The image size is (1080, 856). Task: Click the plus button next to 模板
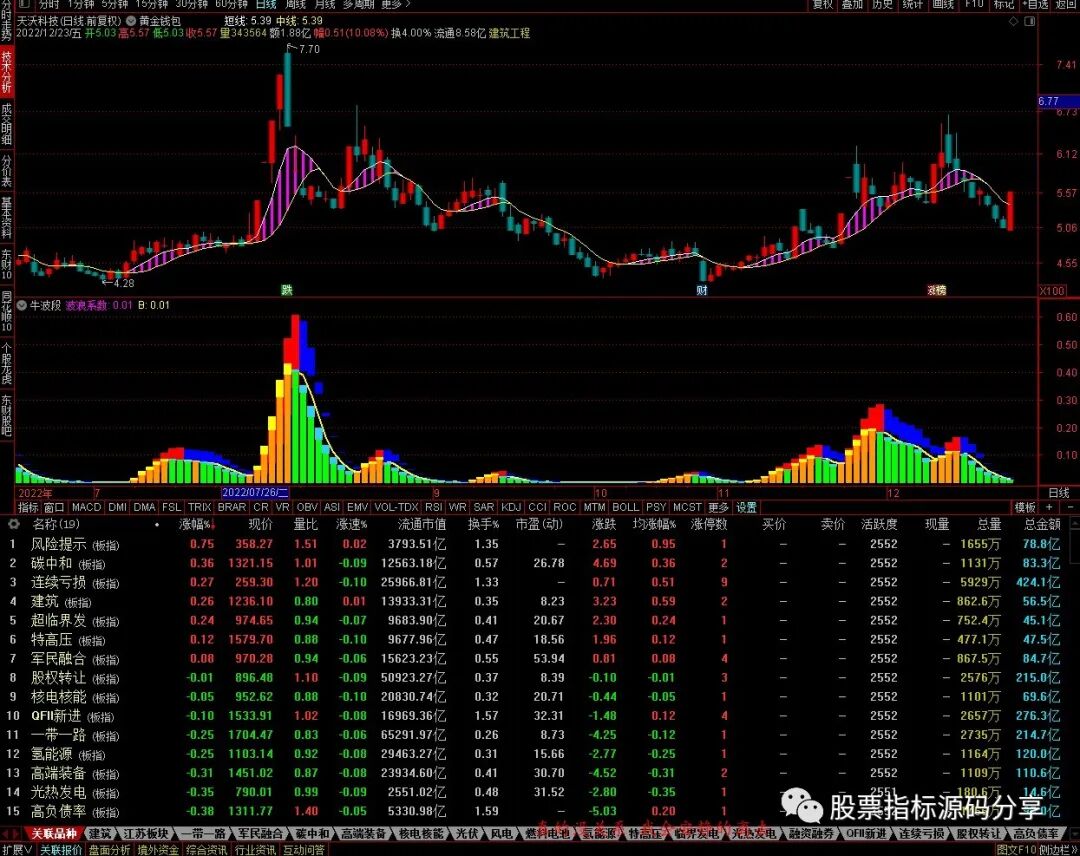[1049, 507]
